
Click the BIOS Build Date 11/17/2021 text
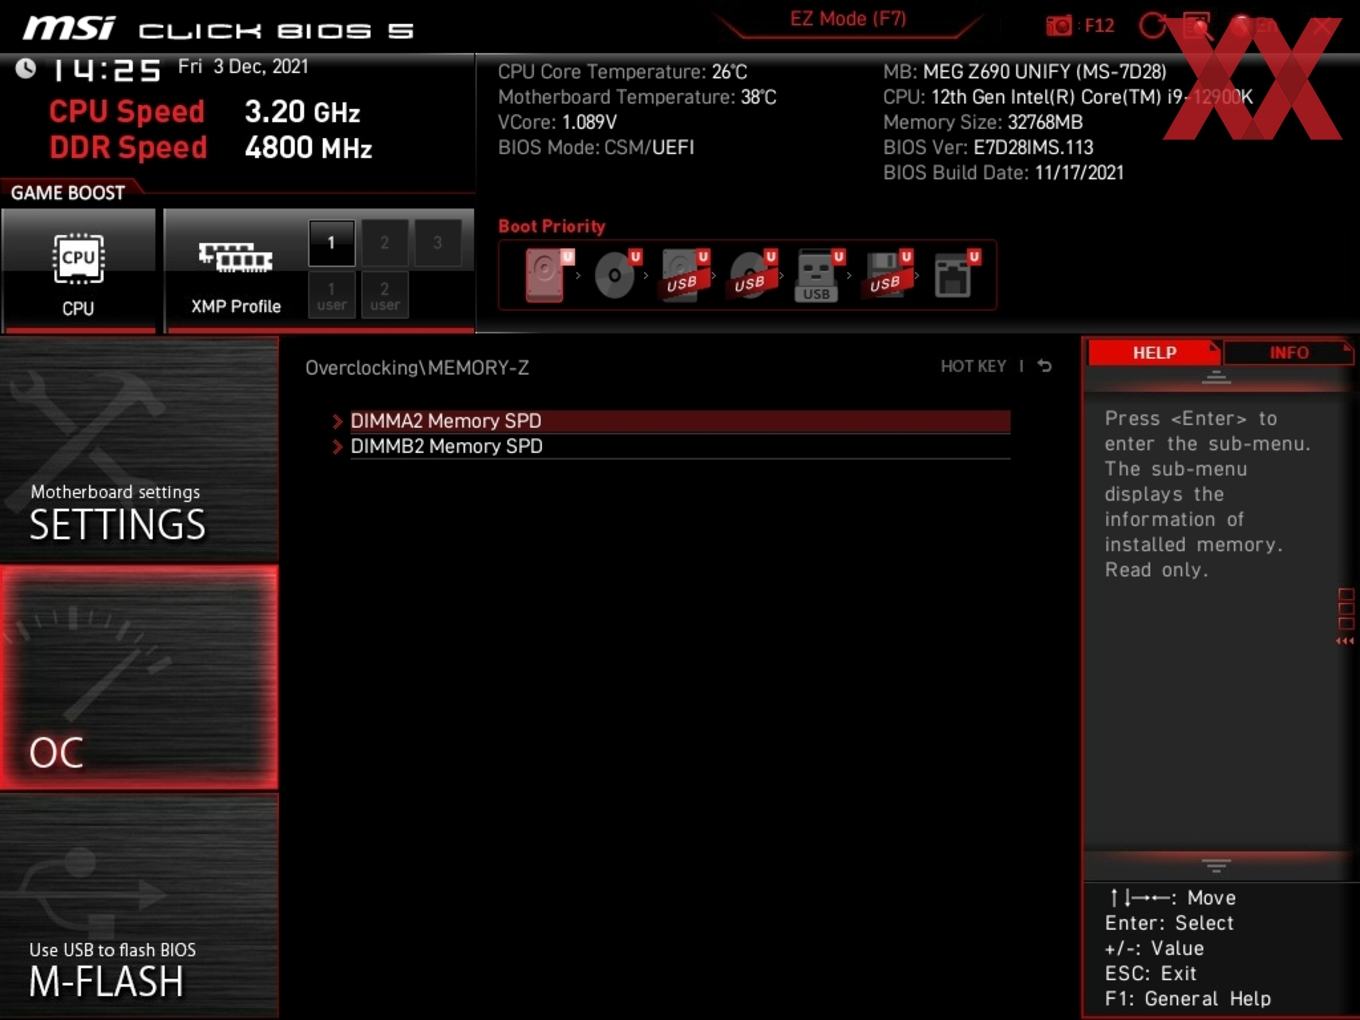1003,172
